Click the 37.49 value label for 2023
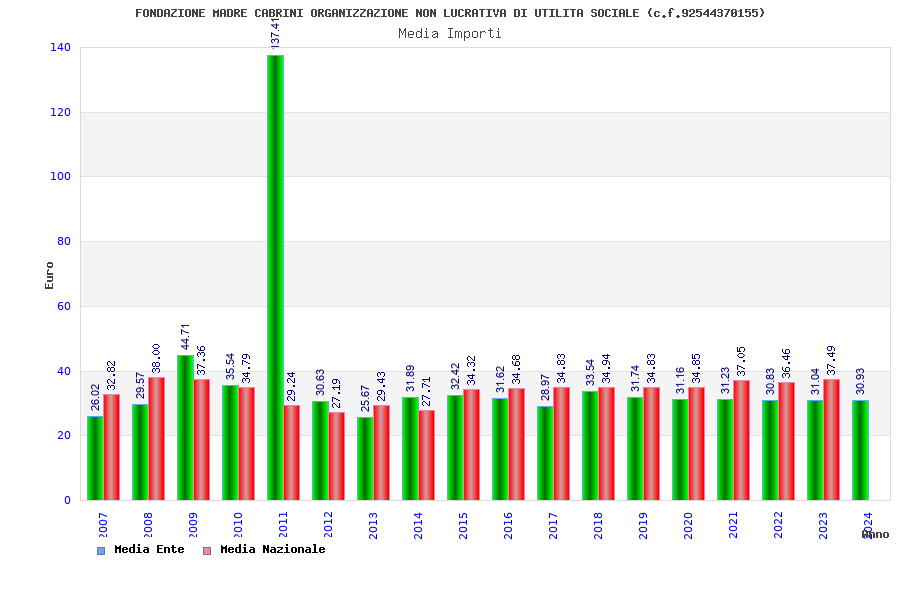900x600 pixels. 832,360
